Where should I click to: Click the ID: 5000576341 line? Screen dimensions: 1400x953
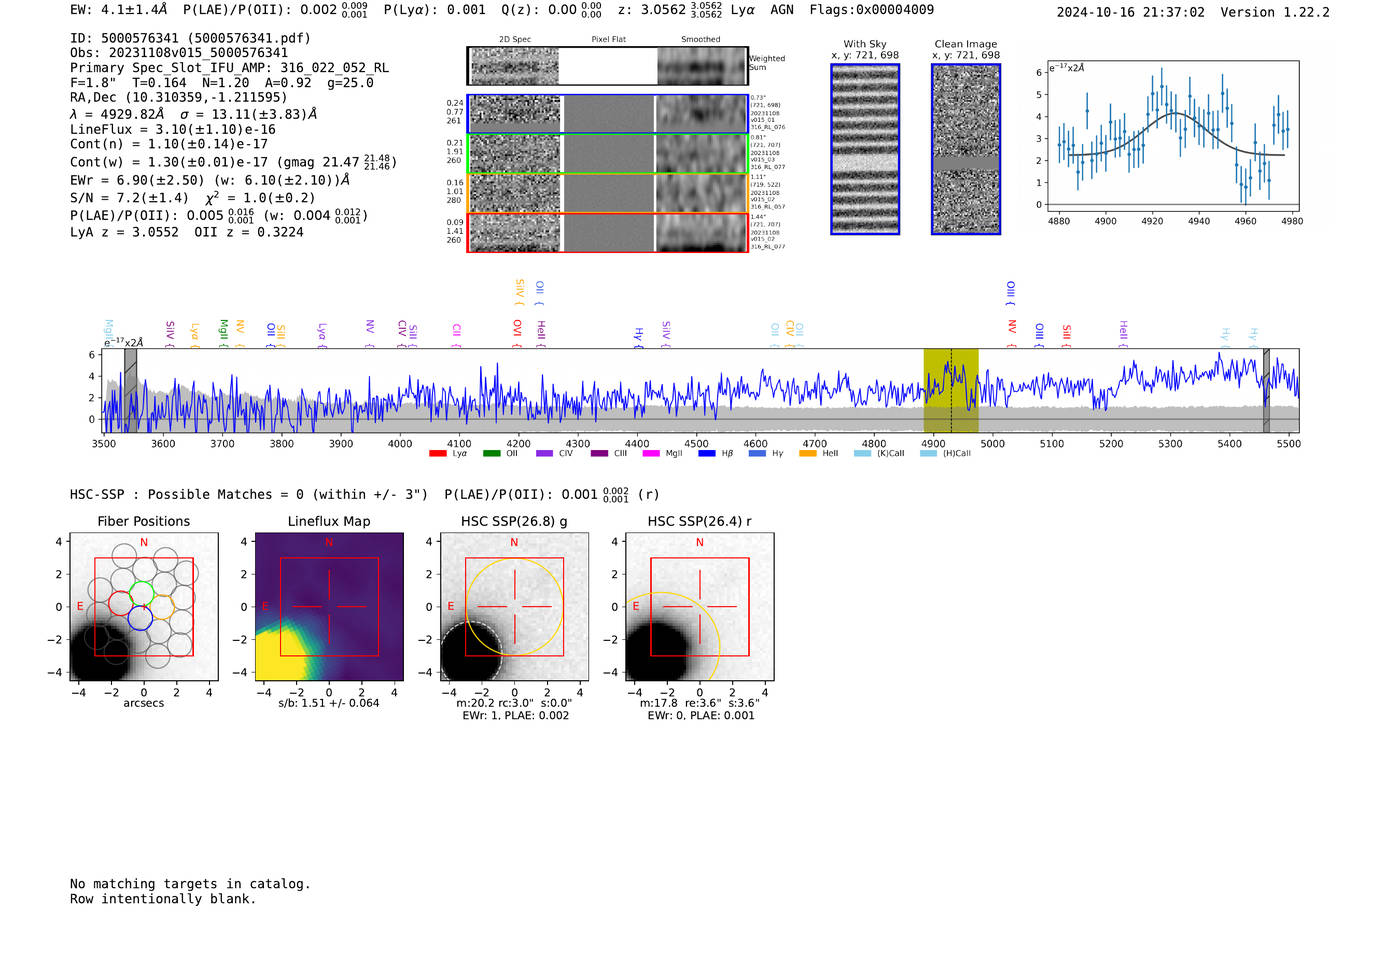[190, 38]
